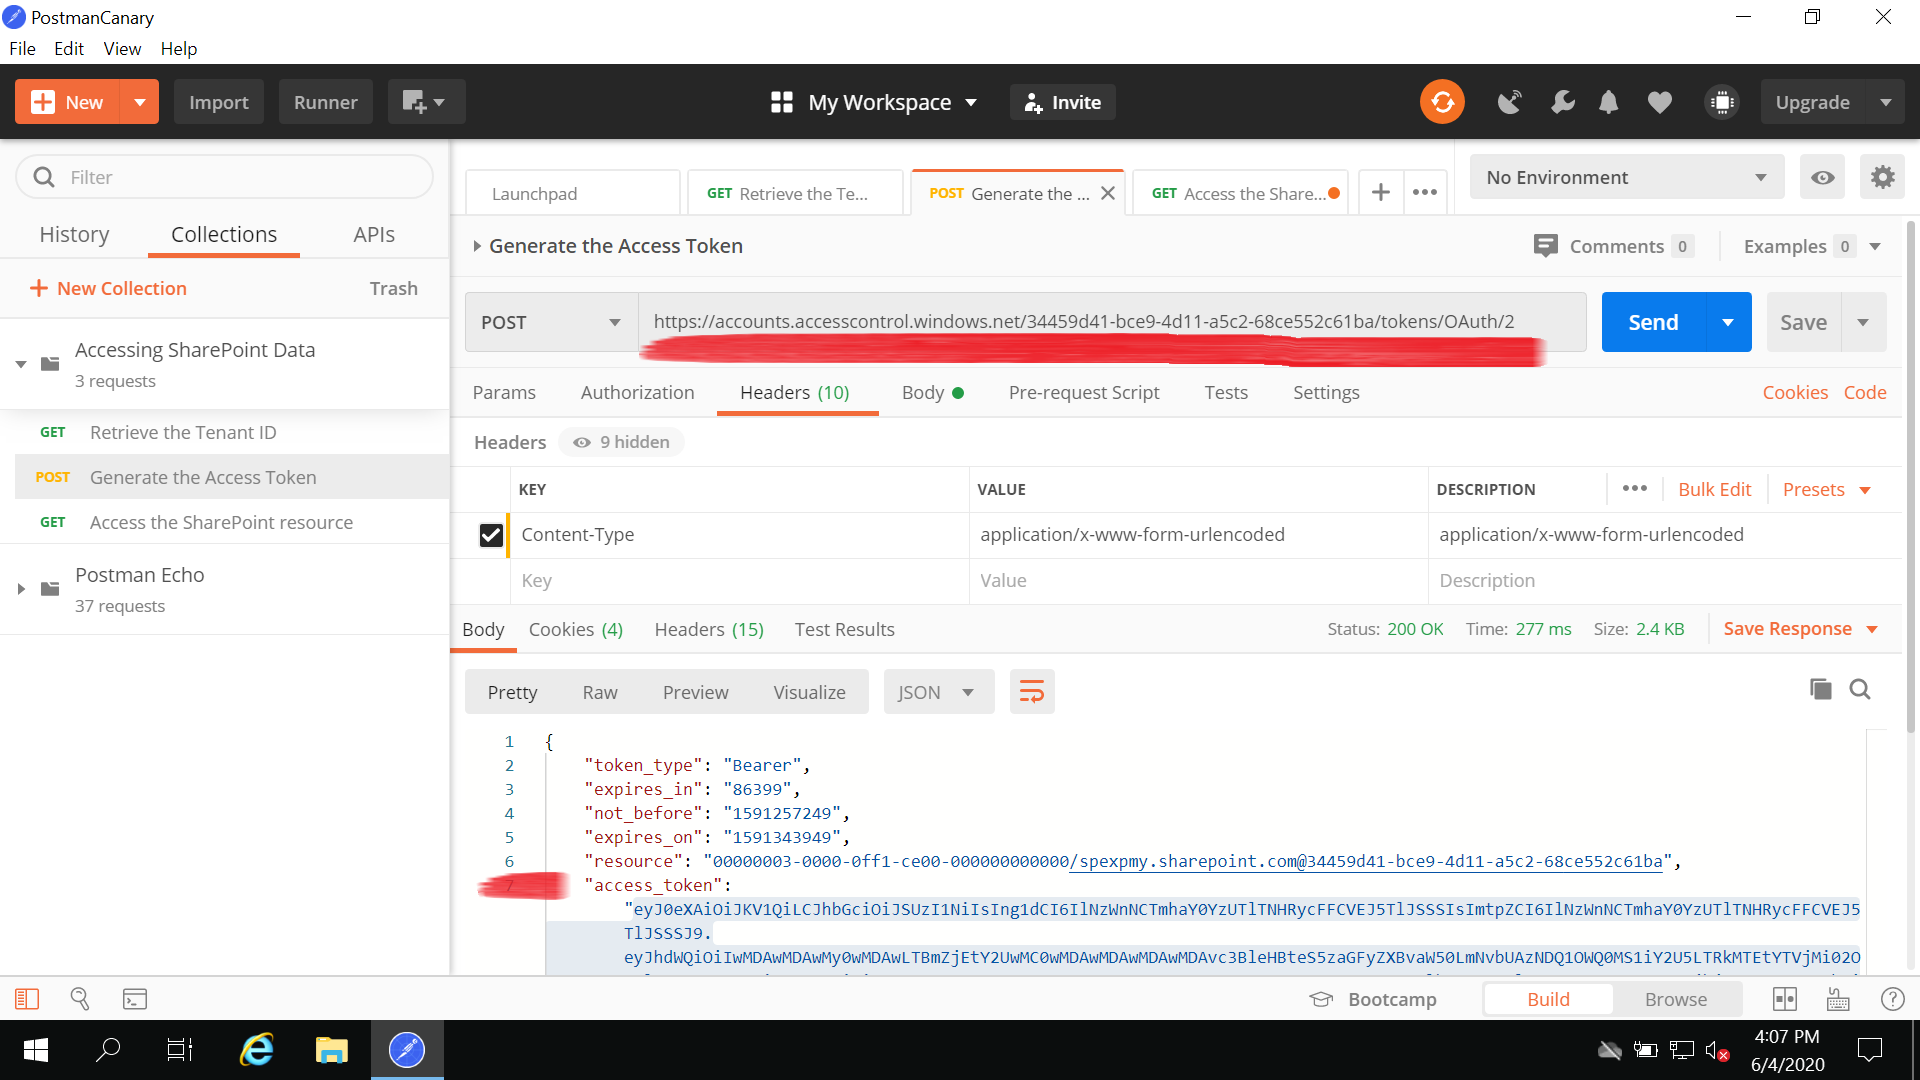This screenshot has height=1080, width=1920.
Task: Switch to two-pane view
Action: coord(1785,998)
